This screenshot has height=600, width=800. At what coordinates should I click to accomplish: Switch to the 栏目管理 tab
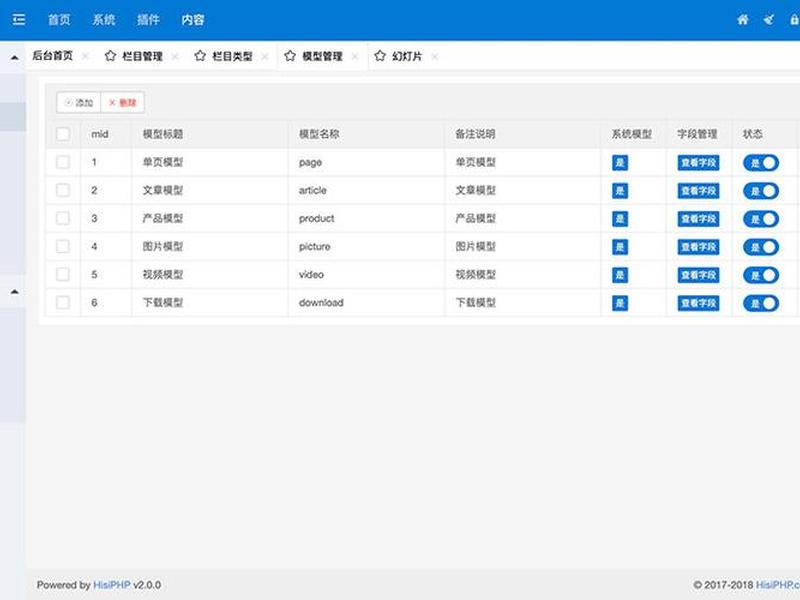142,56
